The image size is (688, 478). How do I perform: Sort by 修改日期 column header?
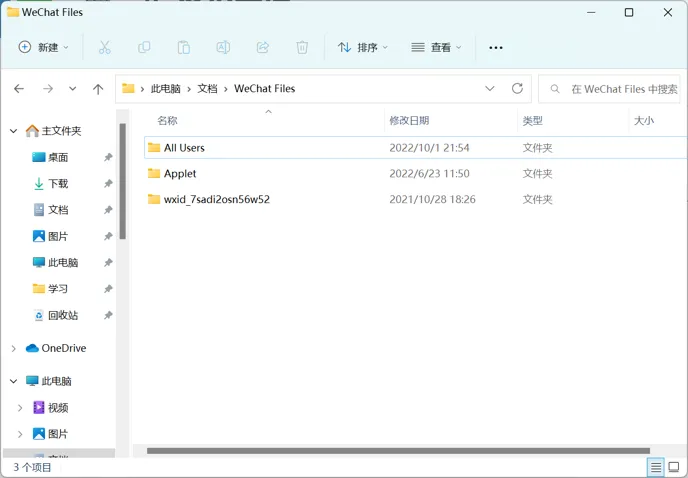(409, 121)
